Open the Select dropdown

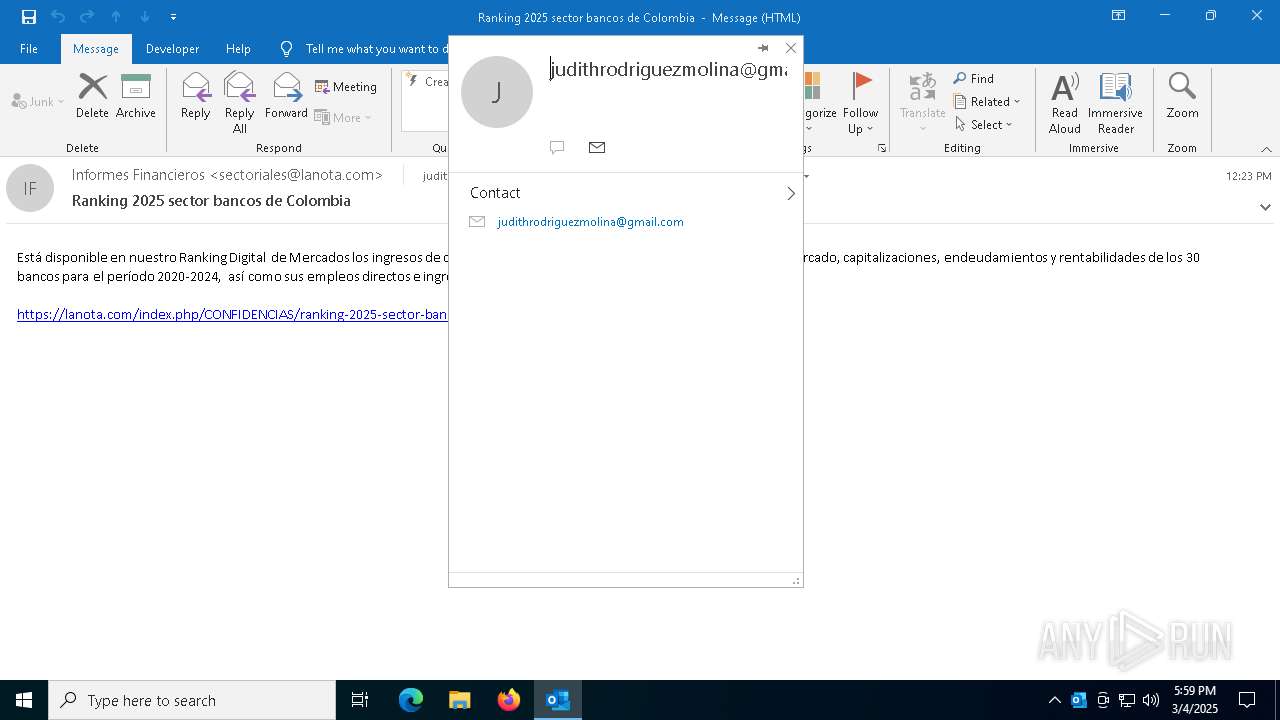984,125
